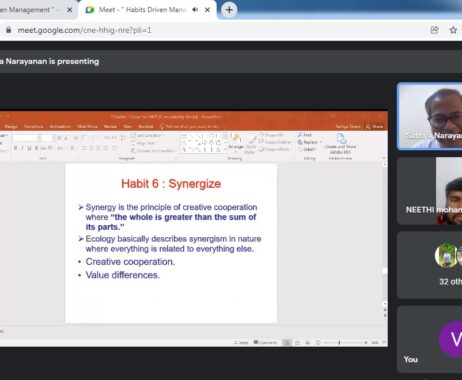Select Sathya Narayanan's video tile

430,116
